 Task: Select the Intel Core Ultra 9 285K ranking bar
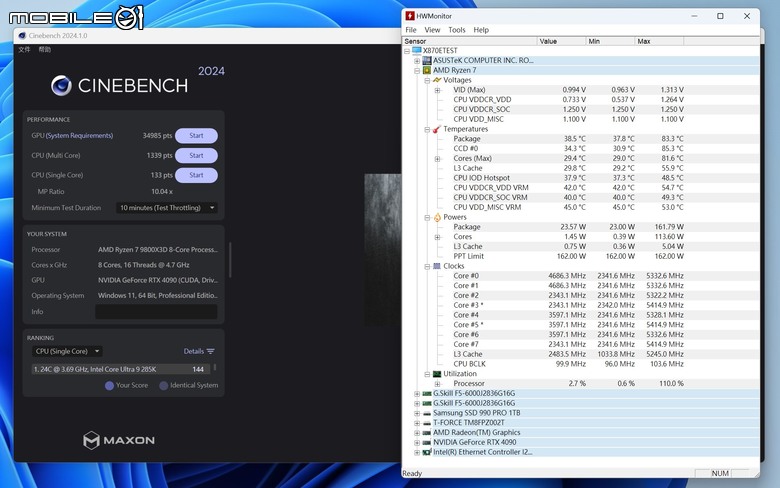click(x=121, y=369)
